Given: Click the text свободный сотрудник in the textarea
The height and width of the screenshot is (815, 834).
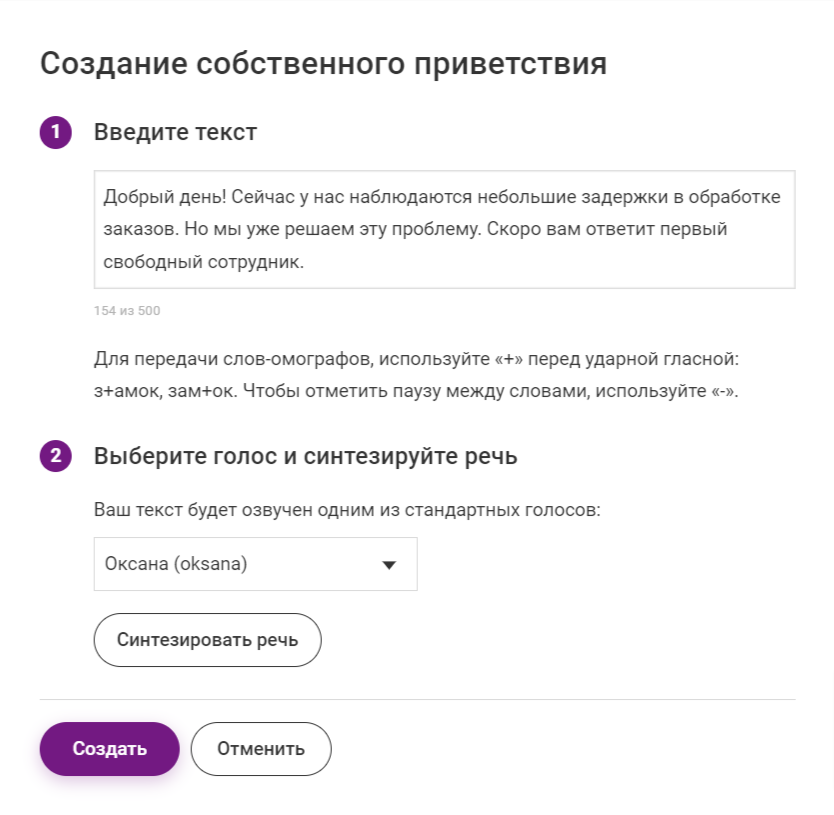Looking at the screenshot, I should point(216,263).
